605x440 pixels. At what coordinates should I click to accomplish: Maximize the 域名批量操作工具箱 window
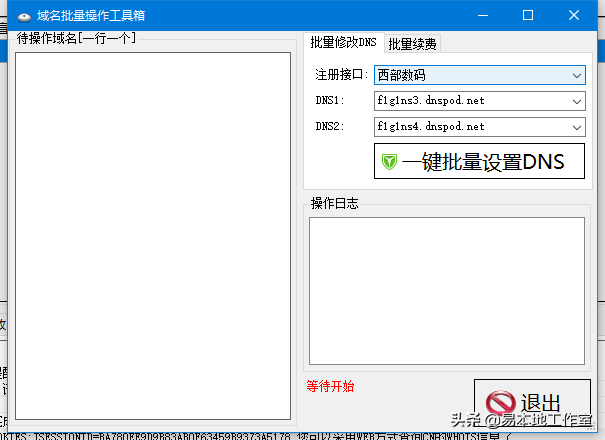pyautogui.click(x=528, y=15)
